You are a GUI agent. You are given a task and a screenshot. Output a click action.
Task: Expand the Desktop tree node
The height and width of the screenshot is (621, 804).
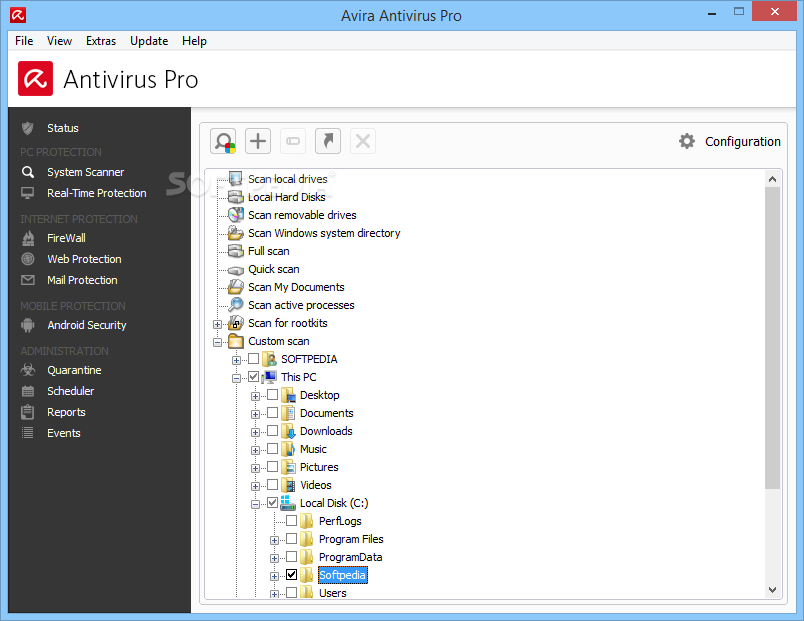[x=255, y=396]
